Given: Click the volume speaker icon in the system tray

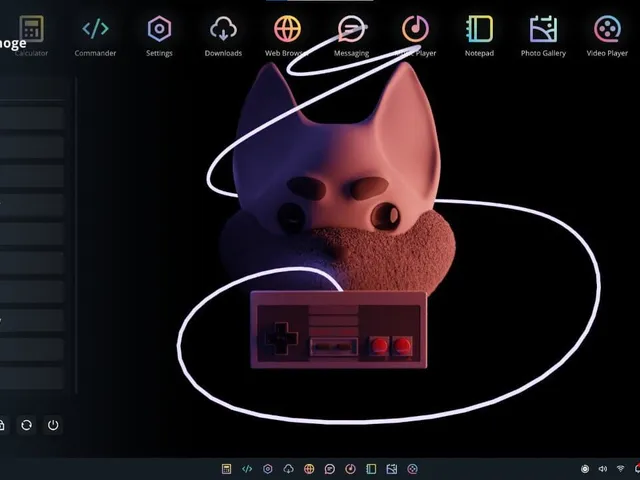Looking at the screenshot, I should (602, 469).
